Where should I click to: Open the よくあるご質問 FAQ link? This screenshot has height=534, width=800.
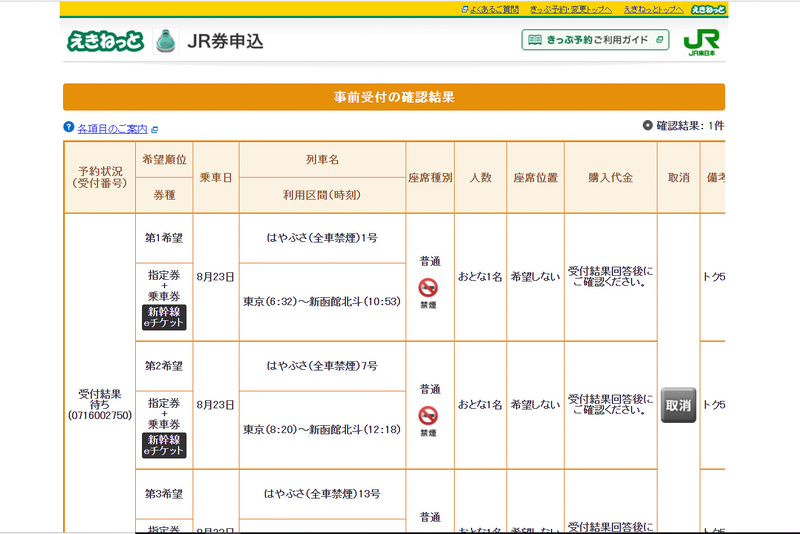pyautogui.click(x=494, y=9)
